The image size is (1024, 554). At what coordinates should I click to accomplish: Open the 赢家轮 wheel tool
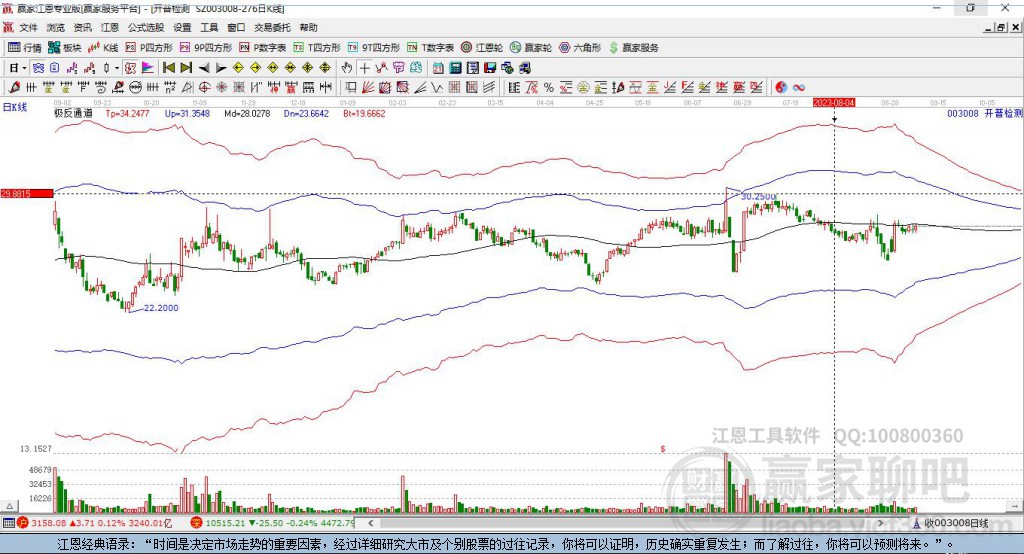531,48
